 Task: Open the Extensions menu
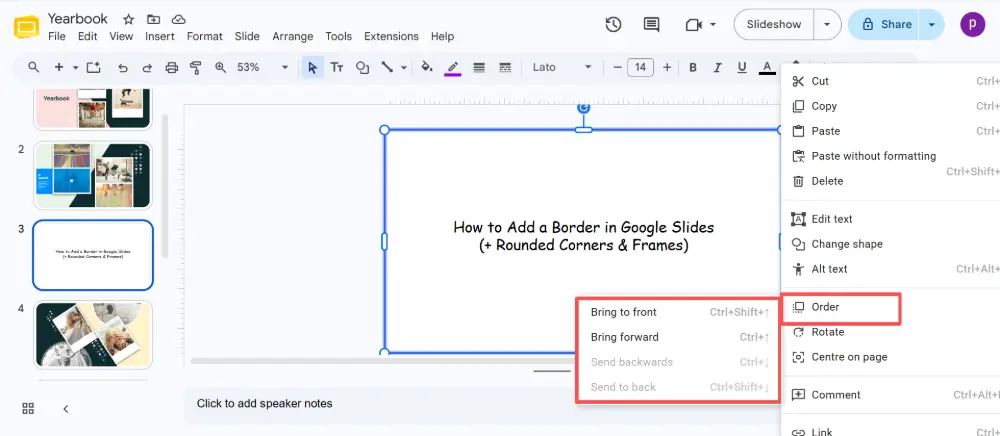(392, 36)
